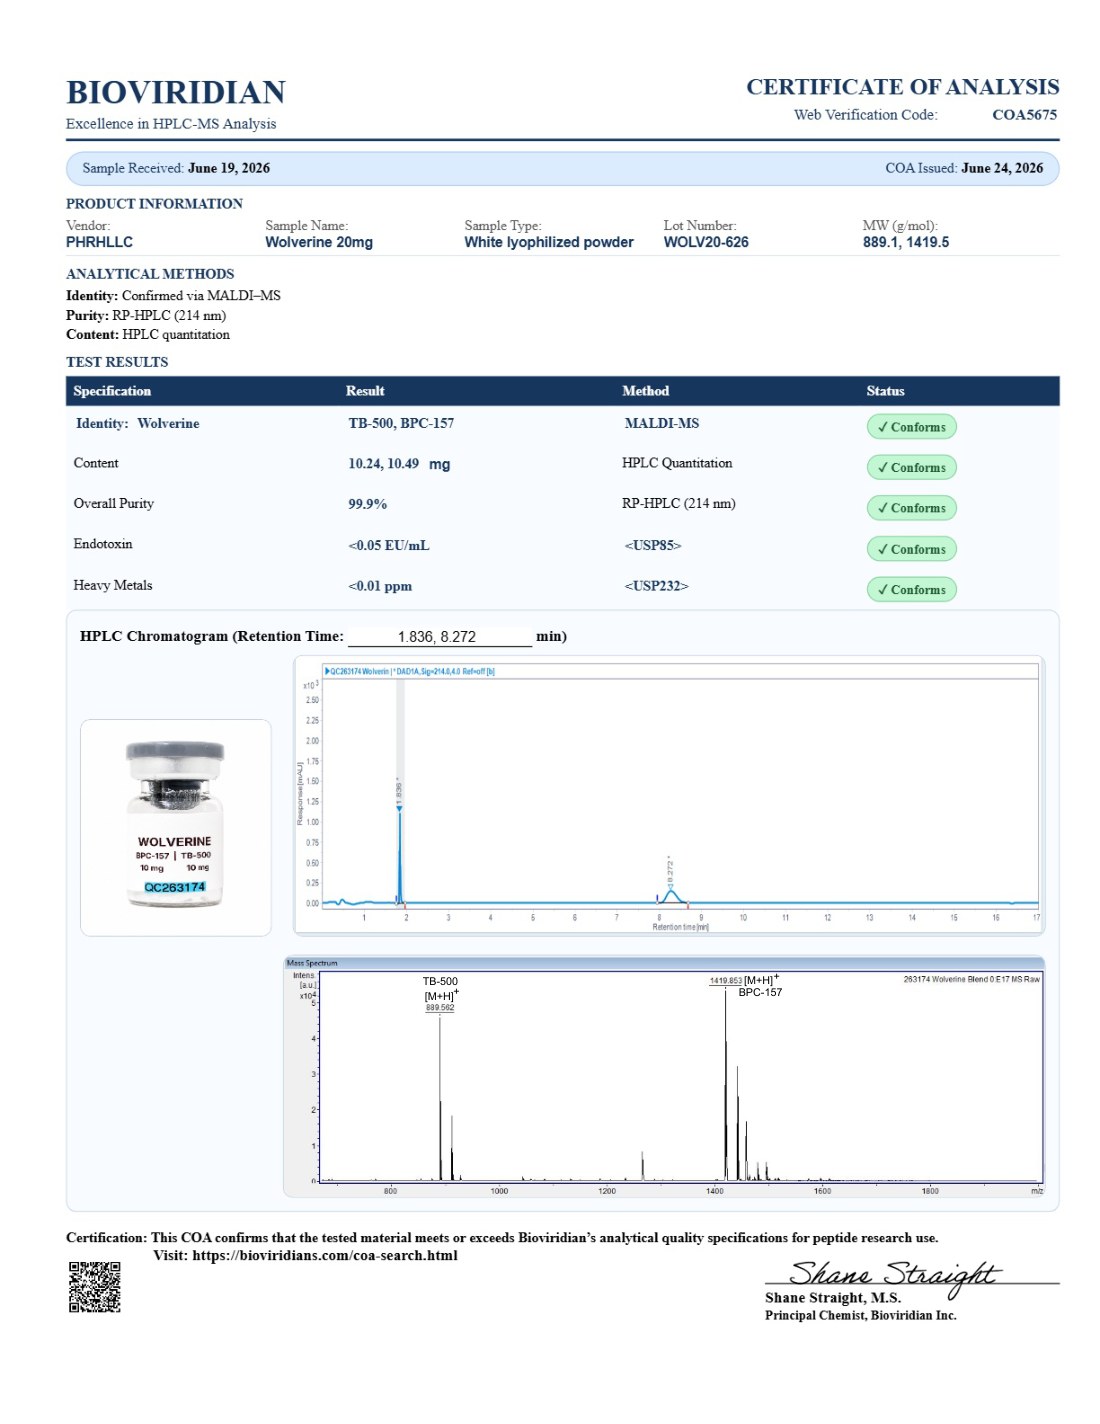Screen dimensions: 1100x1424
Task: Click the Wolverine vial product photo
Action: (x=175, y=826)
